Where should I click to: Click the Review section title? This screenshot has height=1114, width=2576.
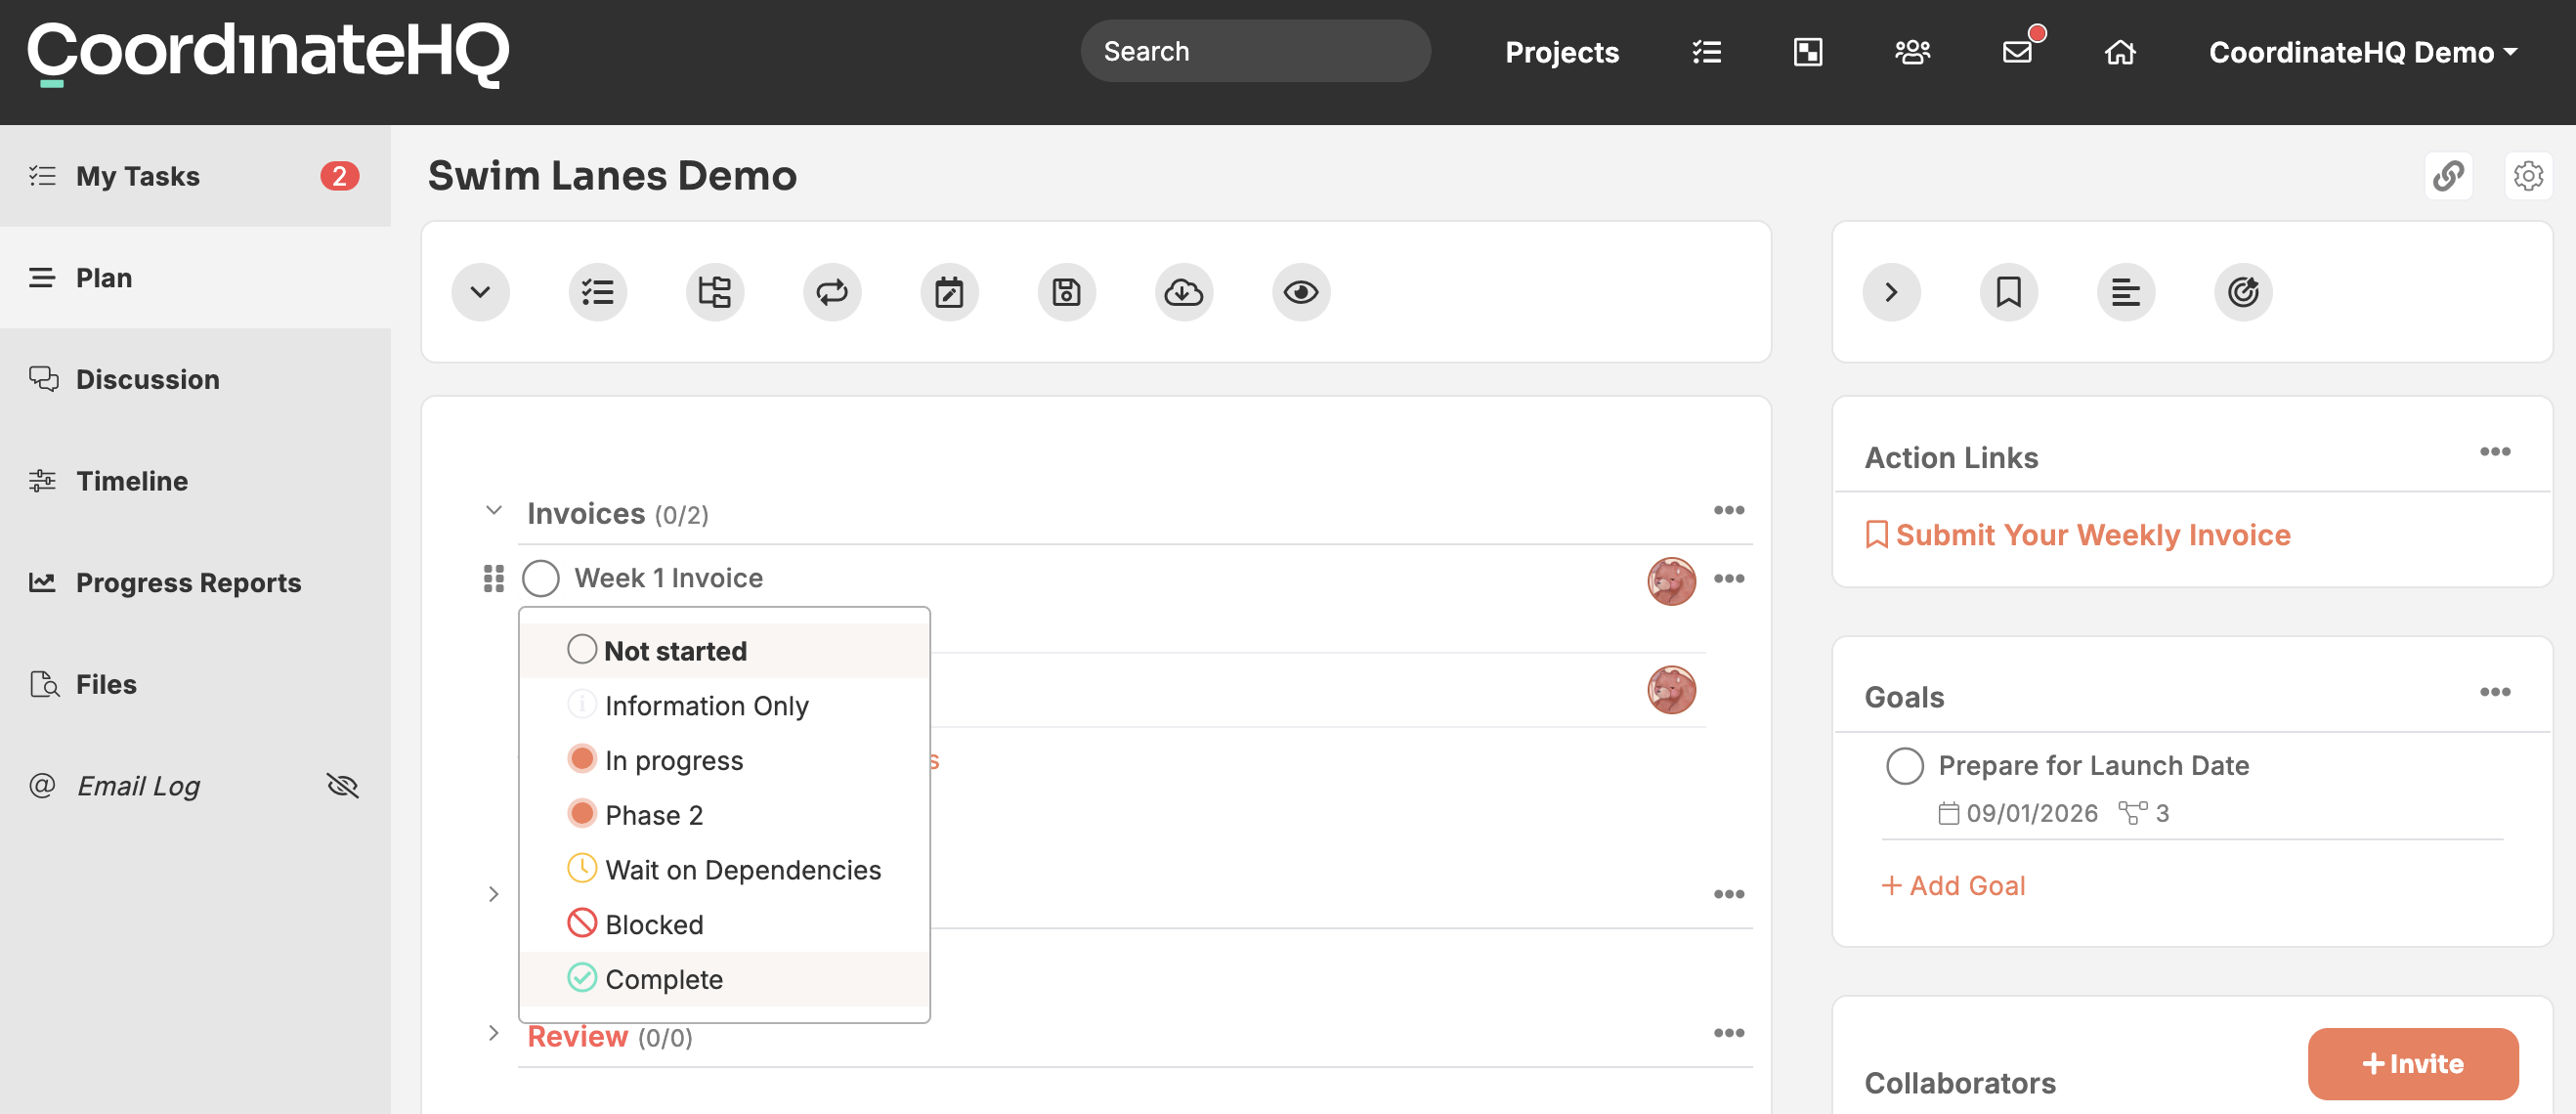577,1037
